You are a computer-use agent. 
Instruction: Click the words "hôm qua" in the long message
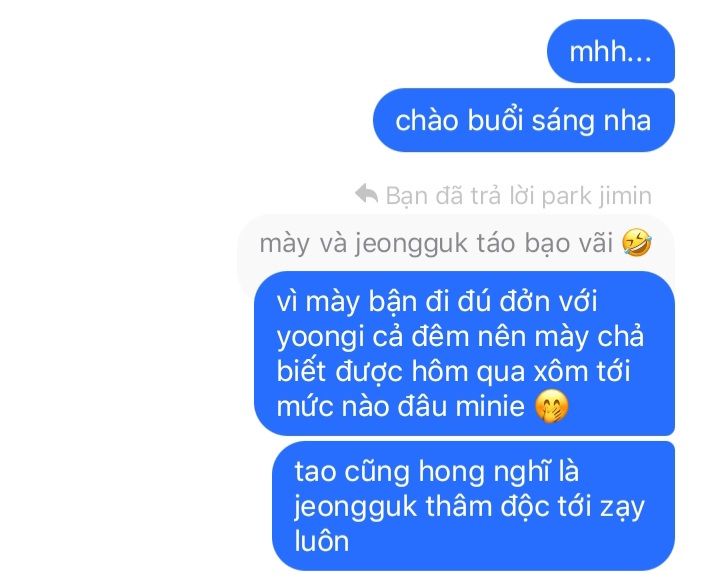(x=468, y=372)
